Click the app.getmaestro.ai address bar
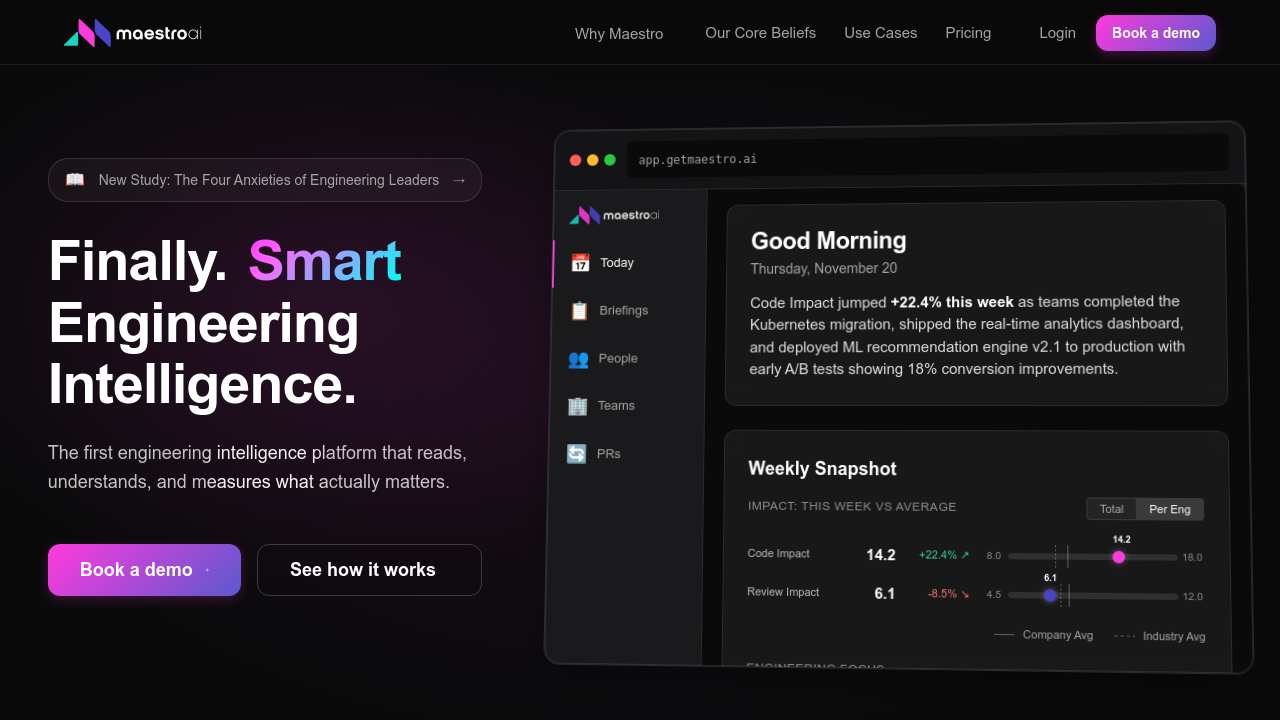 (x=927, y=158)
